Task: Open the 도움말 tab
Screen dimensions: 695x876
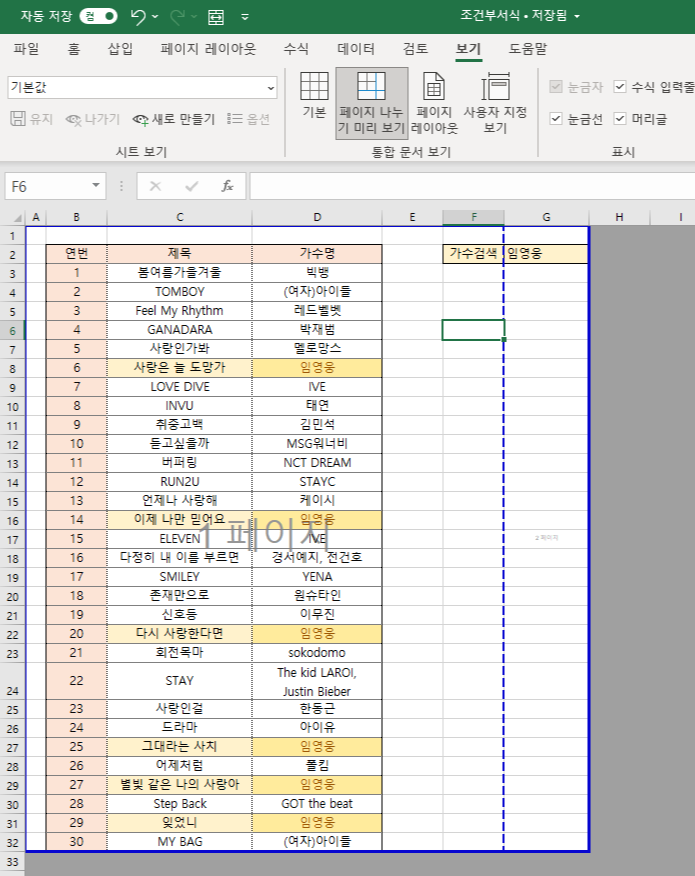Action: (527, 49)
